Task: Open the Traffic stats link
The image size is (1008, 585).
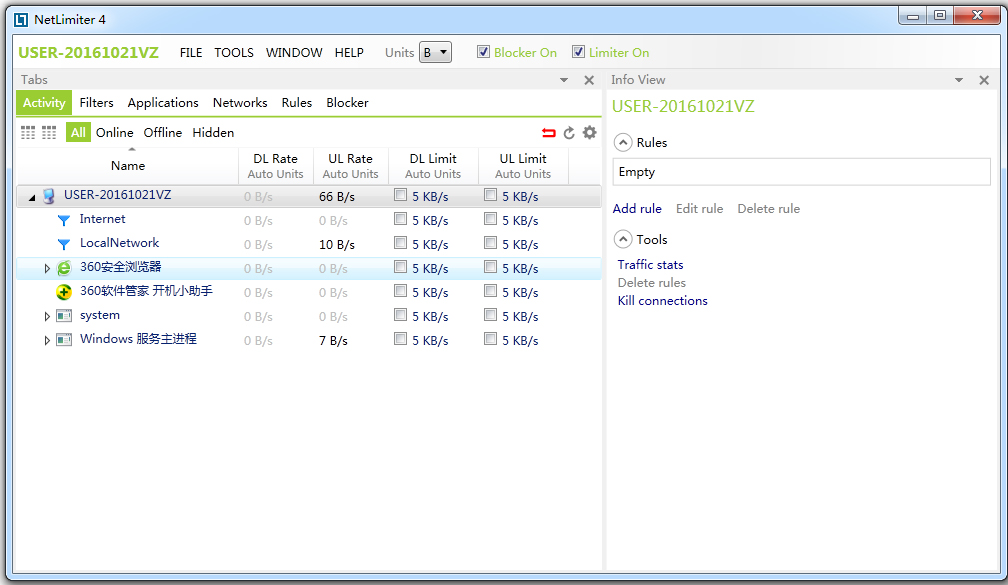Action: point(650,265)
